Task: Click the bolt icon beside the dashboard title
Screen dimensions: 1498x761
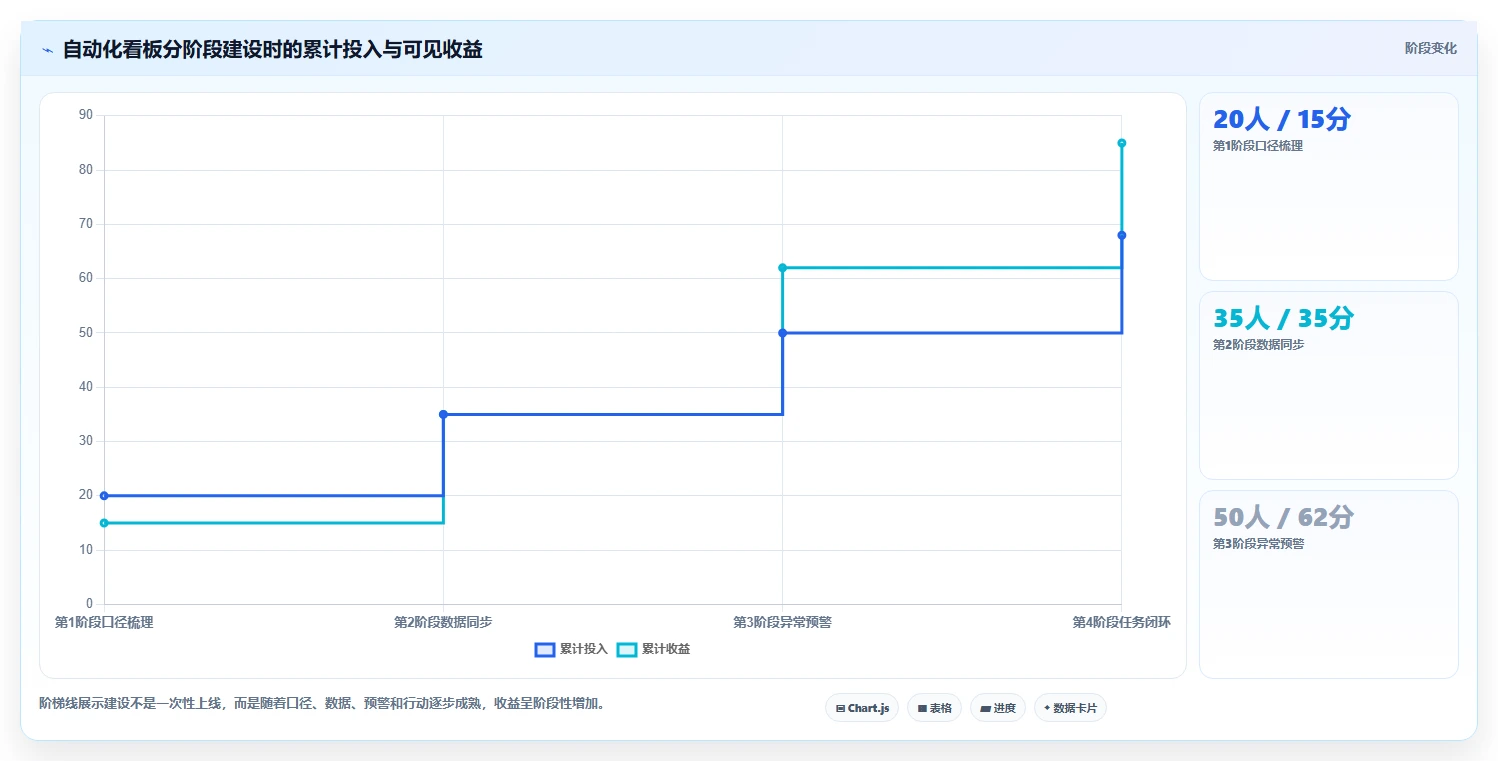Action: pos(47,50)
